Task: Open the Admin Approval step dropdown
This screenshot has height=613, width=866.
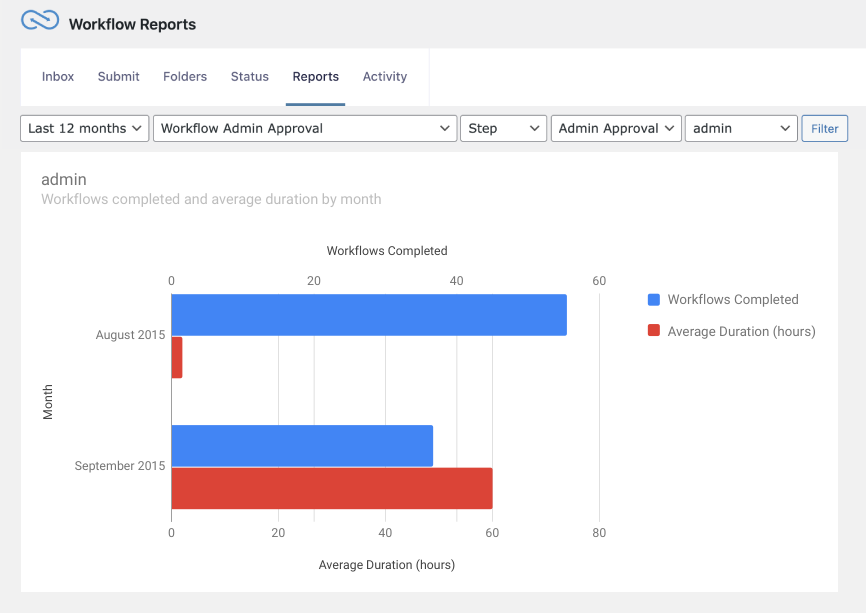Action: pyautogui.click(x=615, y=129)
